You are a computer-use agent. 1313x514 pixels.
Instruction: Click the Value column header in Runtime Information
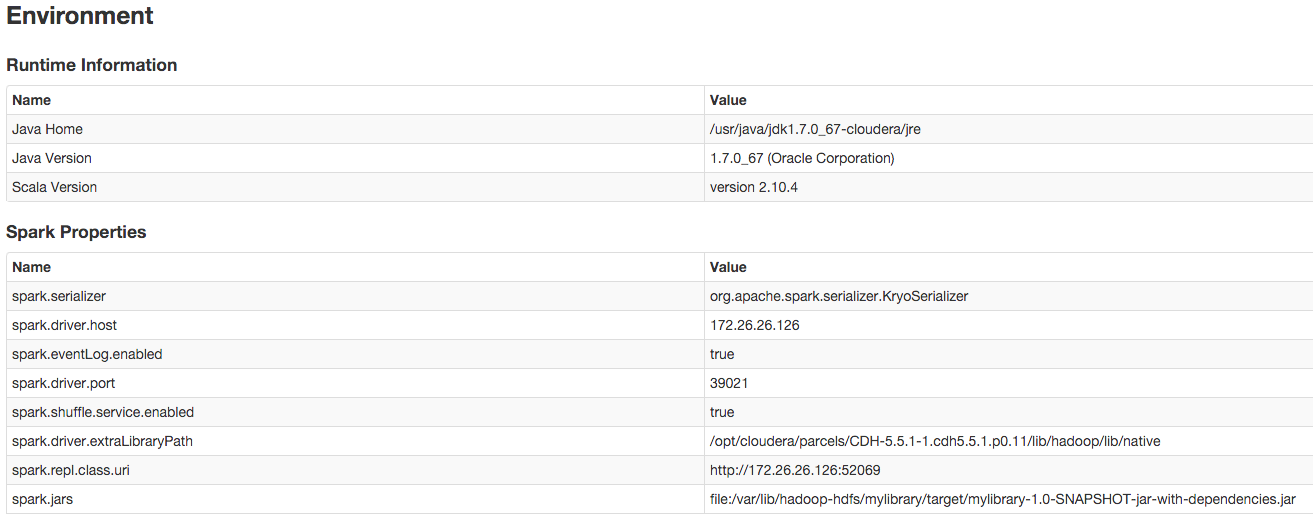tap(728, 100)
